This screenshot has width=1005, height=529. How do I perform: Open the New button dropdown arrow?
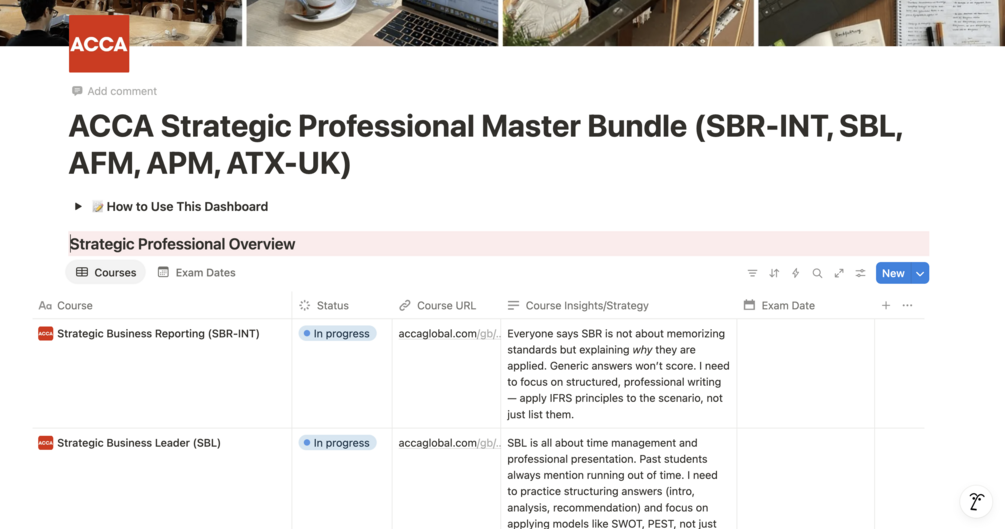click(x=920, y=273)
